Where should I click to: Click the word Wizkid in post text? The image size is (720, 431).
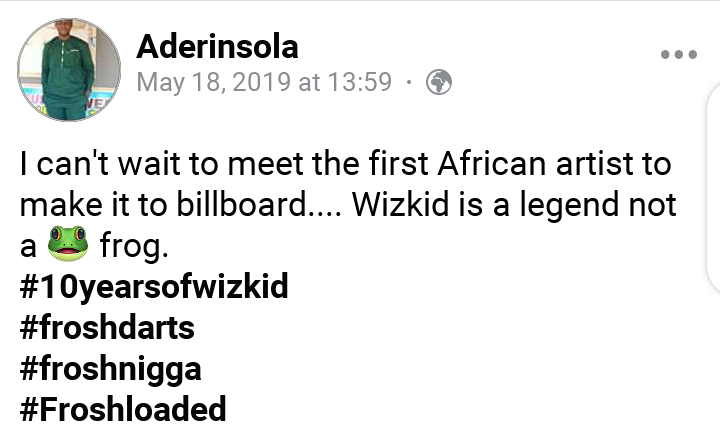(400, 204)
